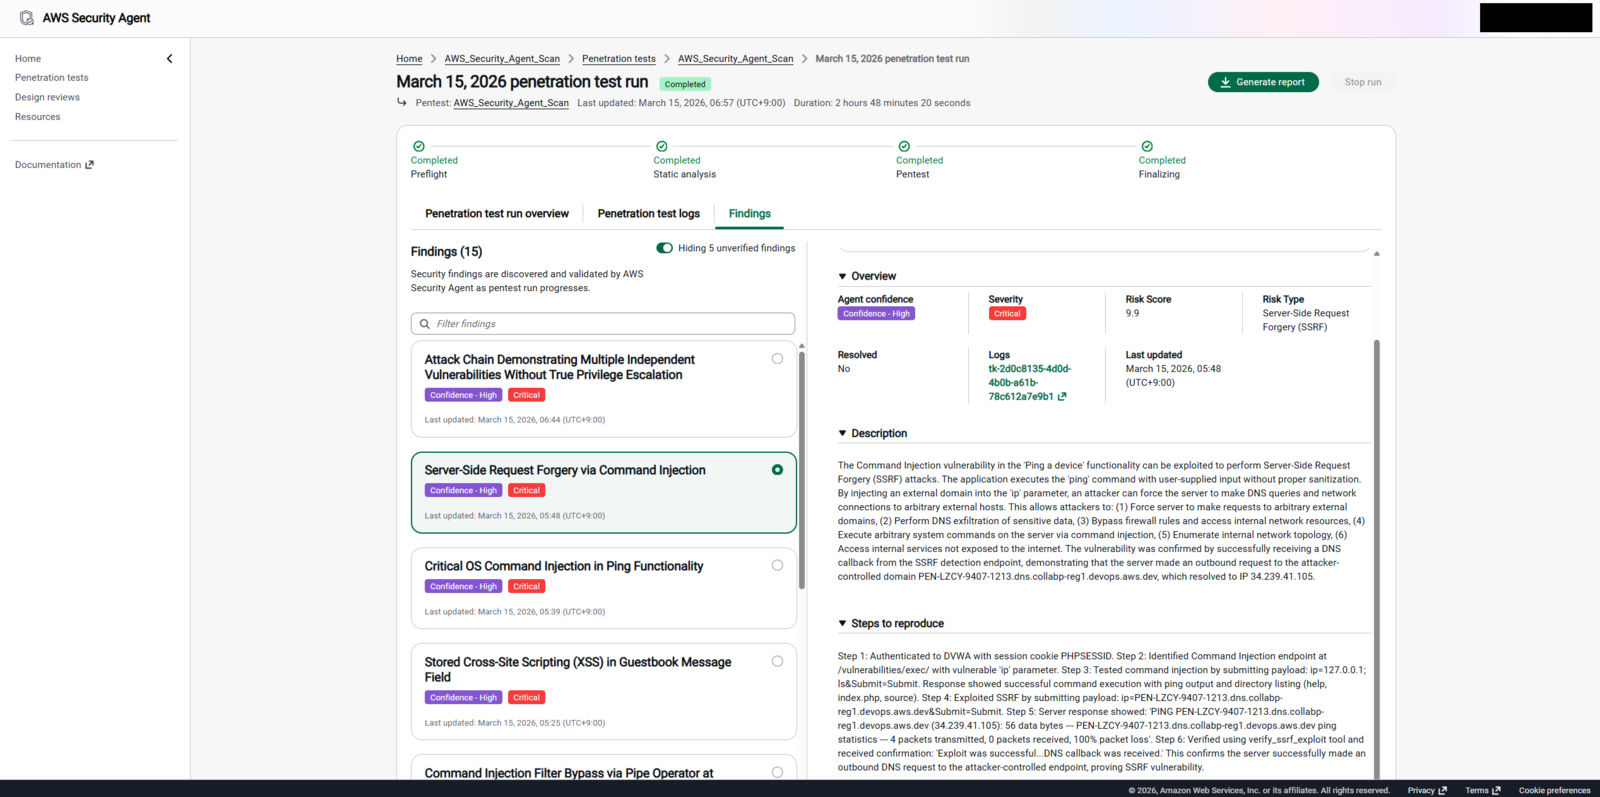Open first AWS_Security_Agent_Scan breadcrumb link
The height and width of the screenshot is (797, 1600).
pyautogui.click(x=502, y=59)
